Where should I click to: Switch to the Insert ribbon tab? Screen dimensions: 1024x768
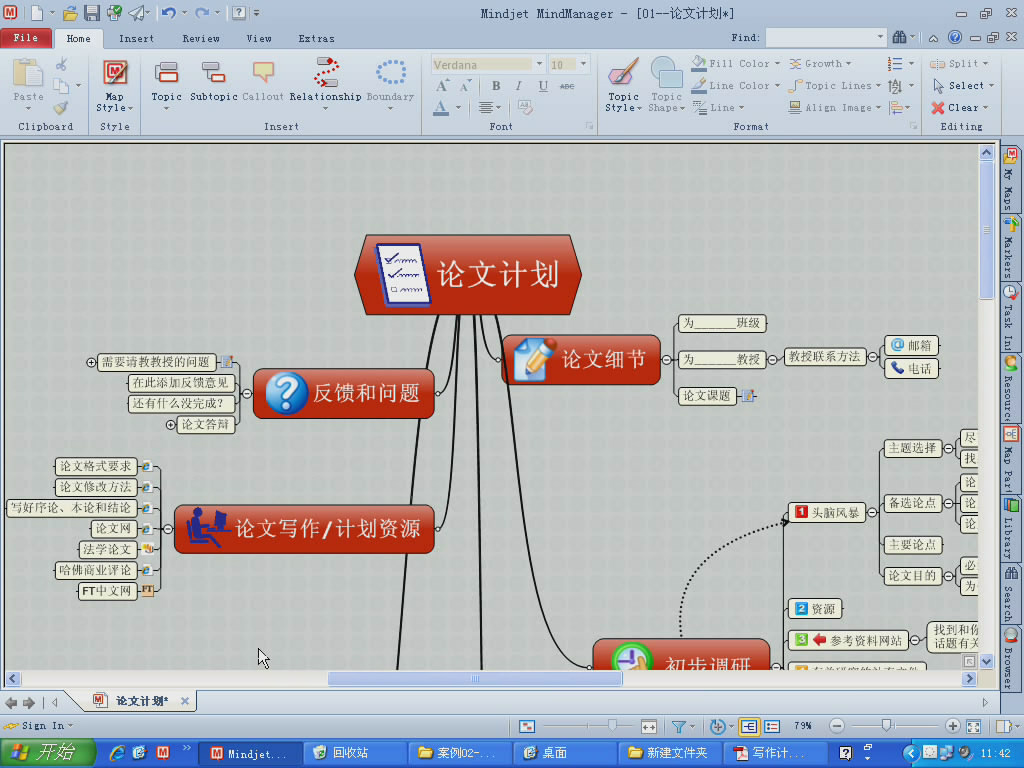[136, 39]
